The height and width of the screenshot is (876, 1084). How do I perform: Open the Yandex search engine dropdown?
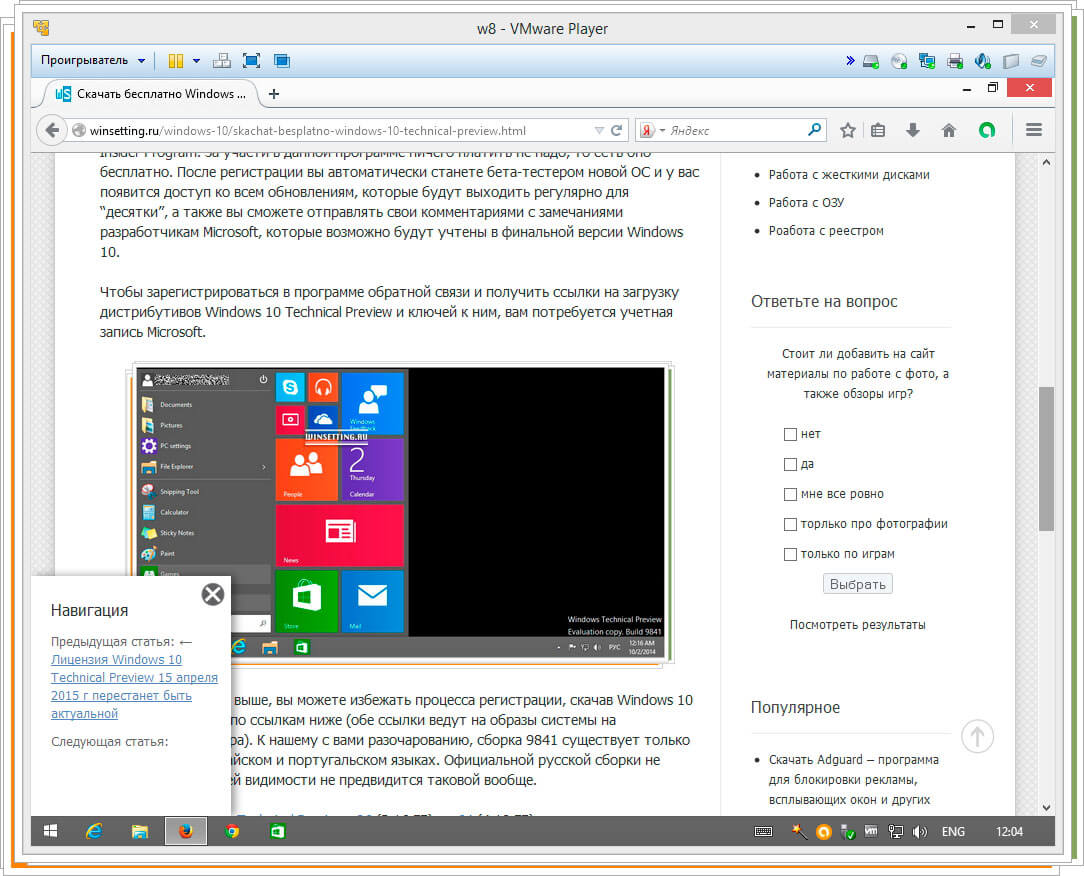[x=651, y=130]
